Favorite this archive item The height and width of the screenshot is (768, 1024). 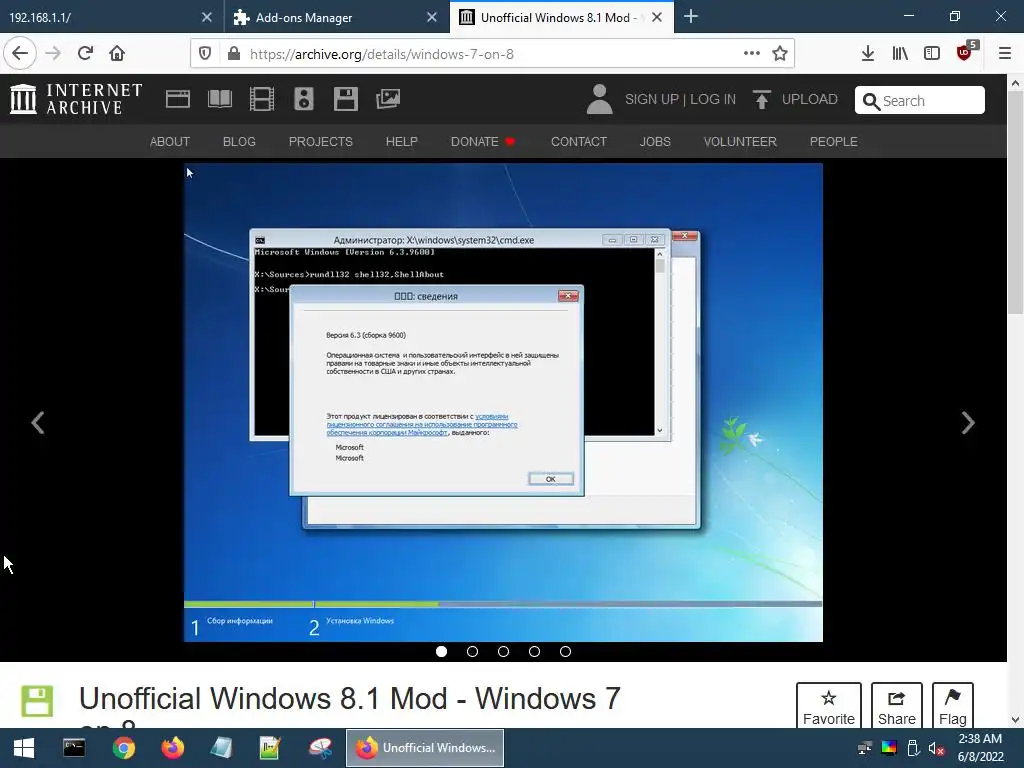click(829, 705)
